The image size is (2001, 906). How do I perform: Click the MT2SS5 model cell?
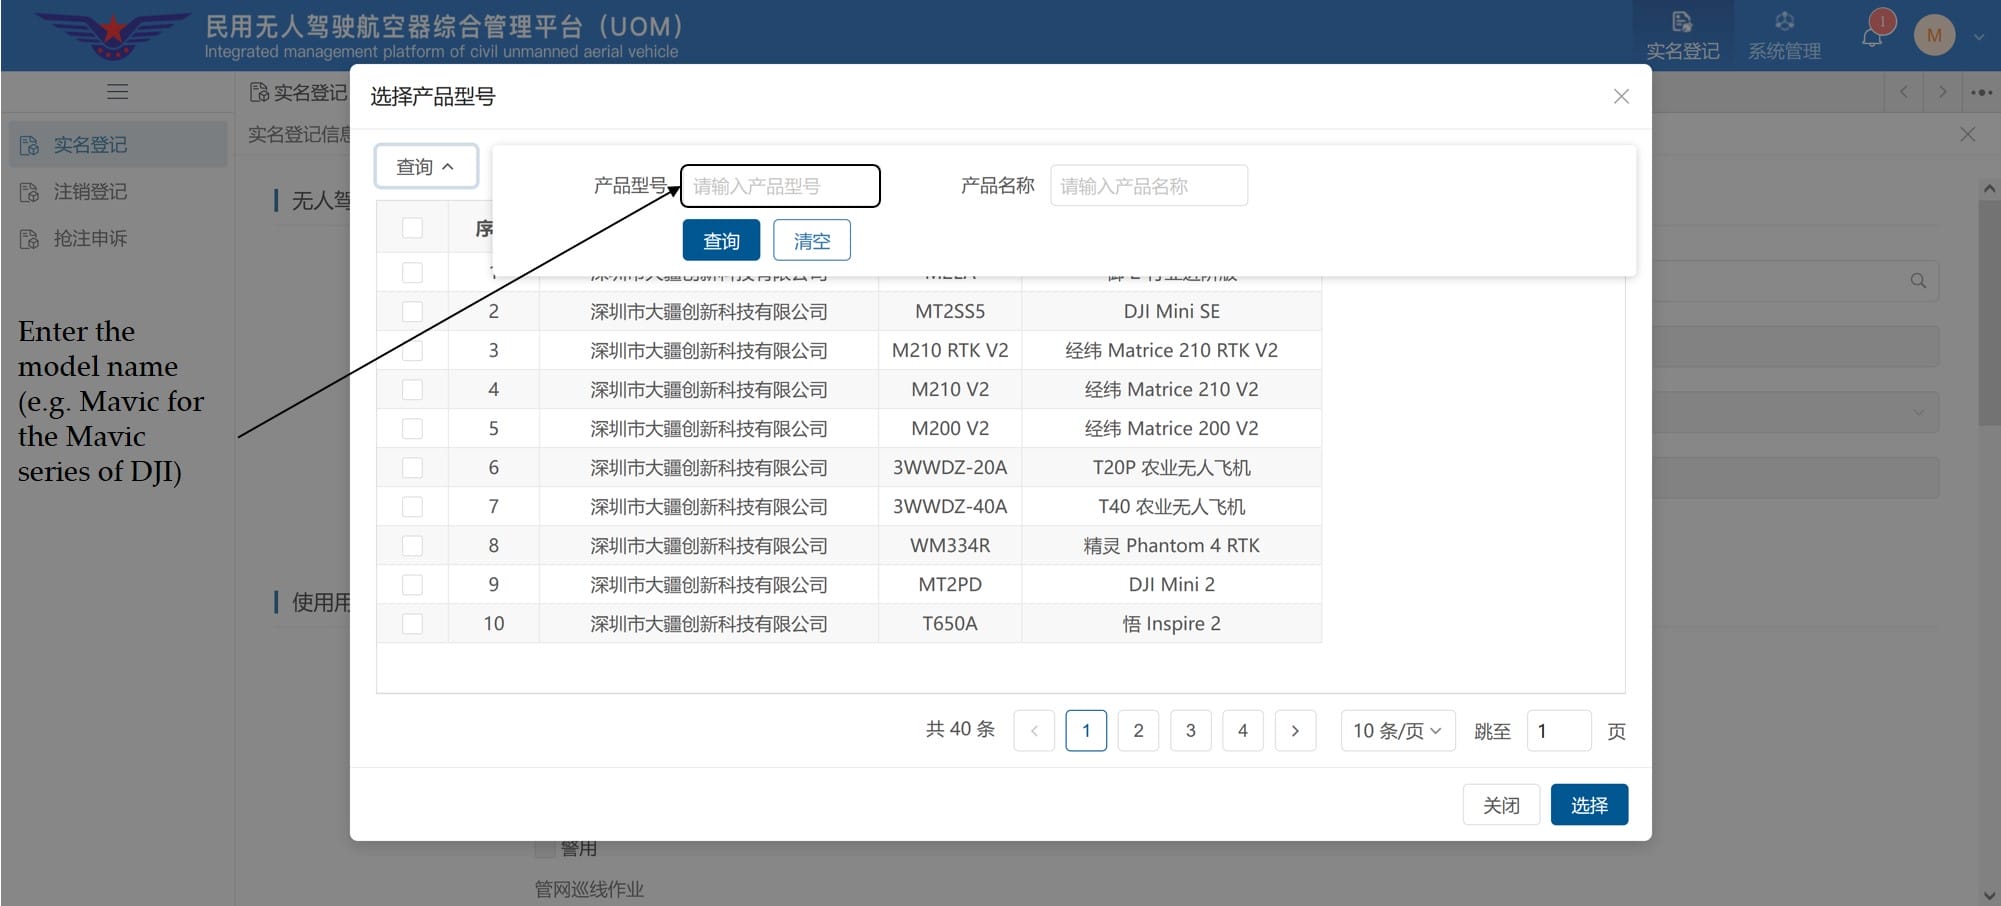pyautogui.click(x=950, y=312)
